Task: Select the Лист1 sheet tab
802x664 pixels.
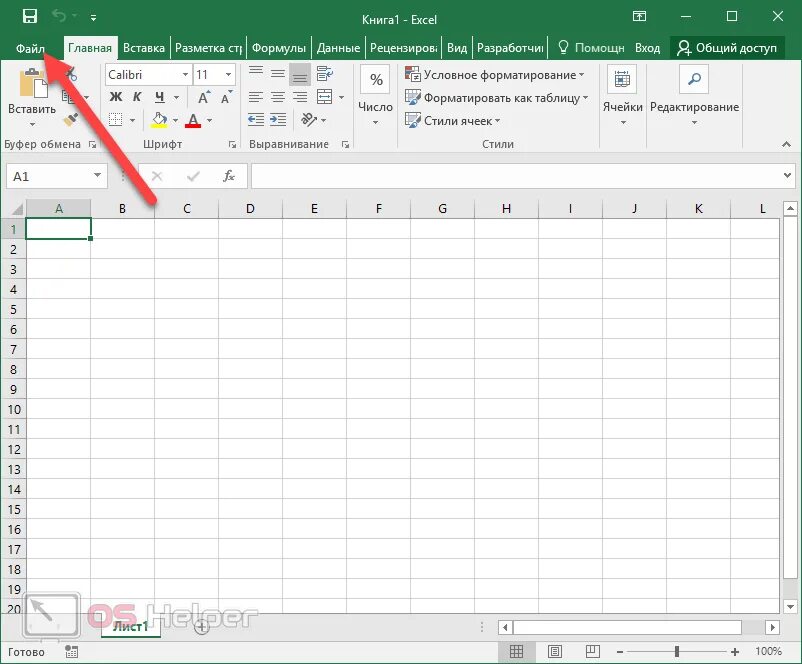Action: (x=130, y=626)
